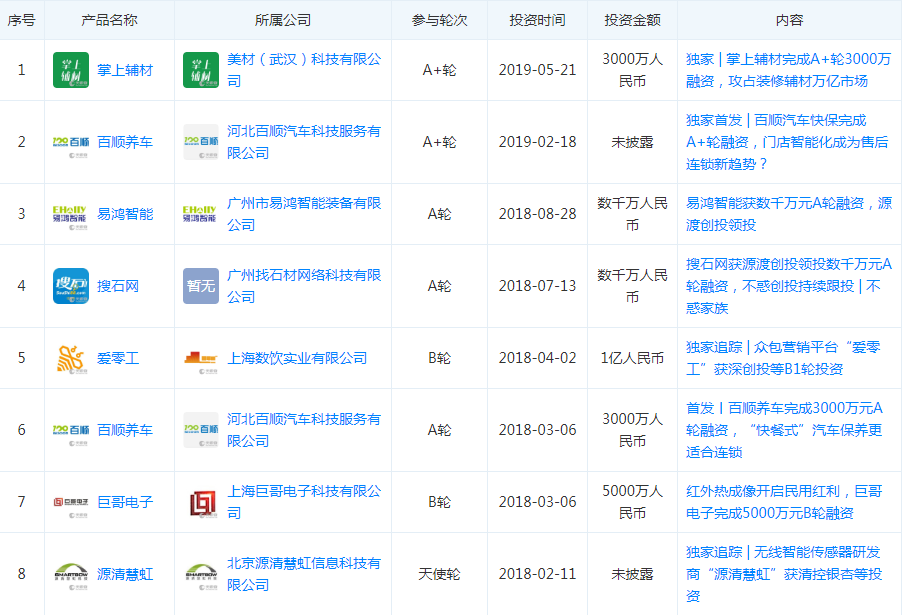Open the 广州找石材网络科技有限公司 company link
This screenshot has width=904, height=615.
tap(304, 286)
